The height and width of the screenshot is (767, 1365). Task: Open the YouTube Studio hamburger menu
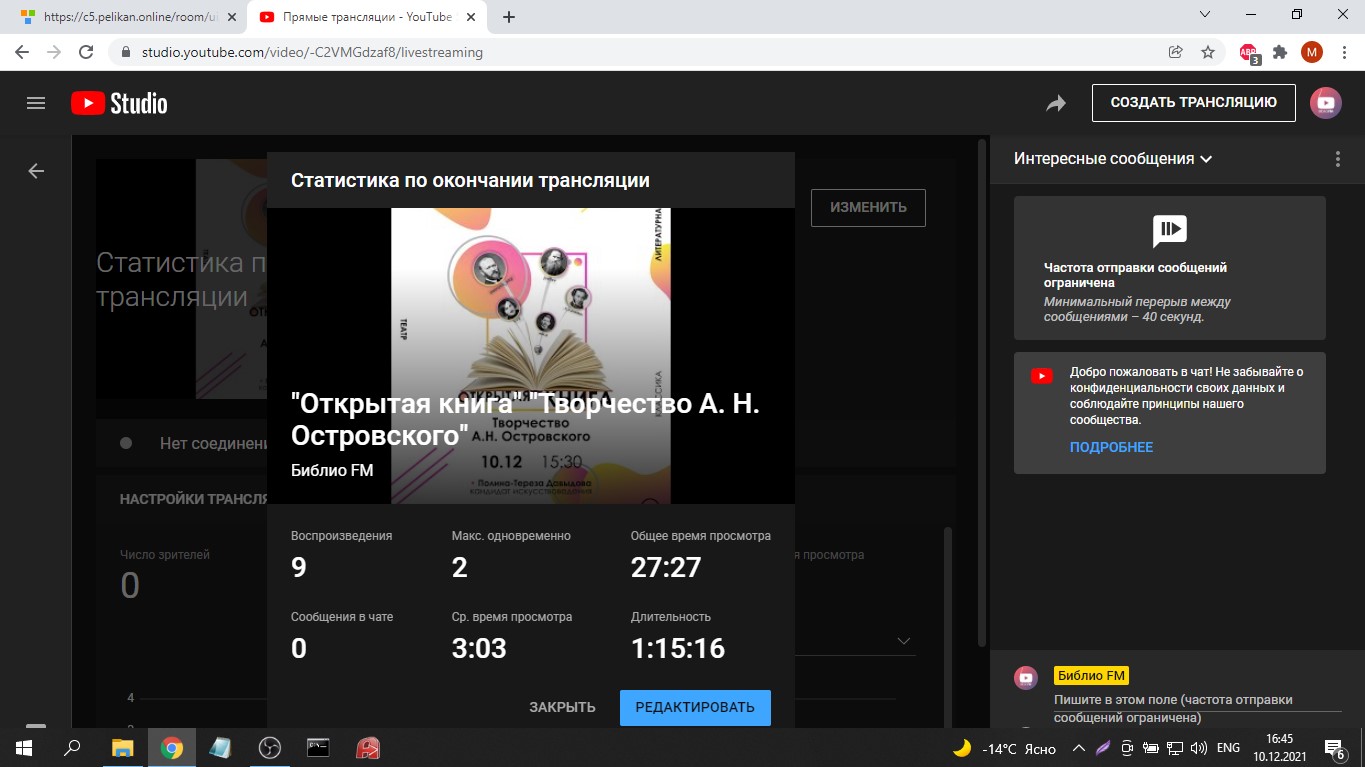click(36, 103)
